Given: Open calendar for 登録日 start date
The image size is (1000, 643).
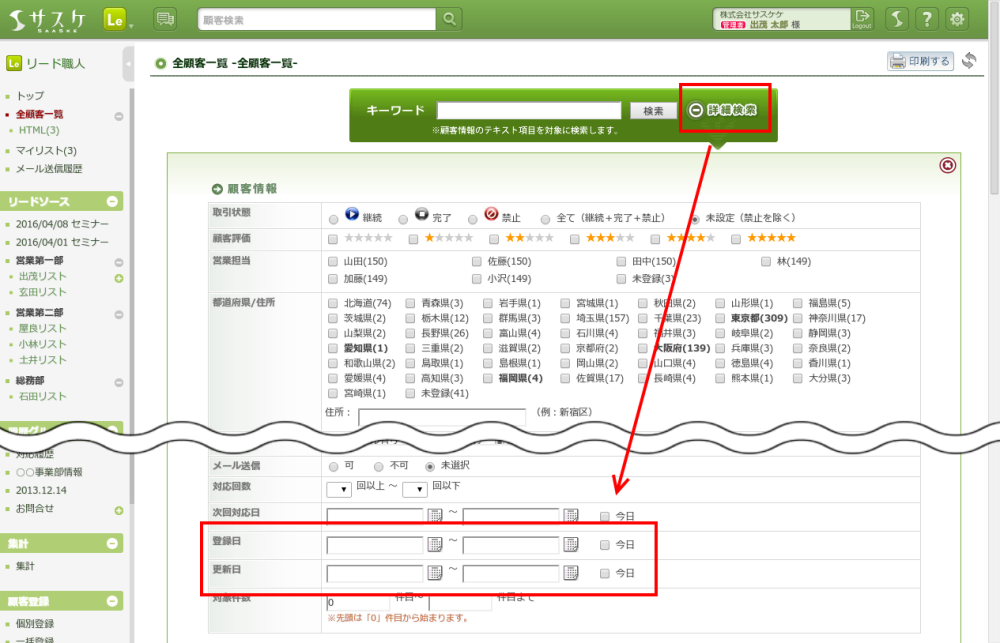Looking at the screenshot, I should coord(435,544).
